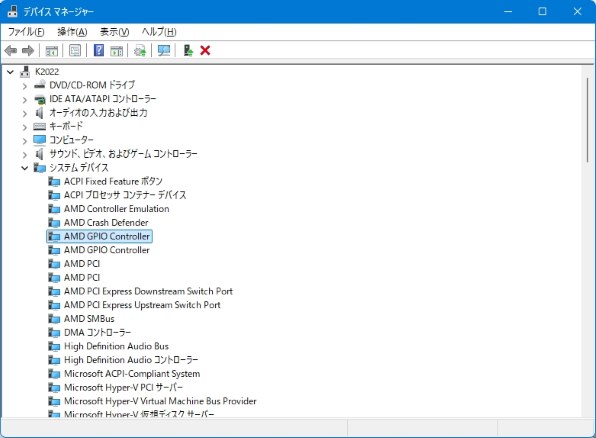
Task: Open the ヘルプ(H) menu
Action: 159,32
